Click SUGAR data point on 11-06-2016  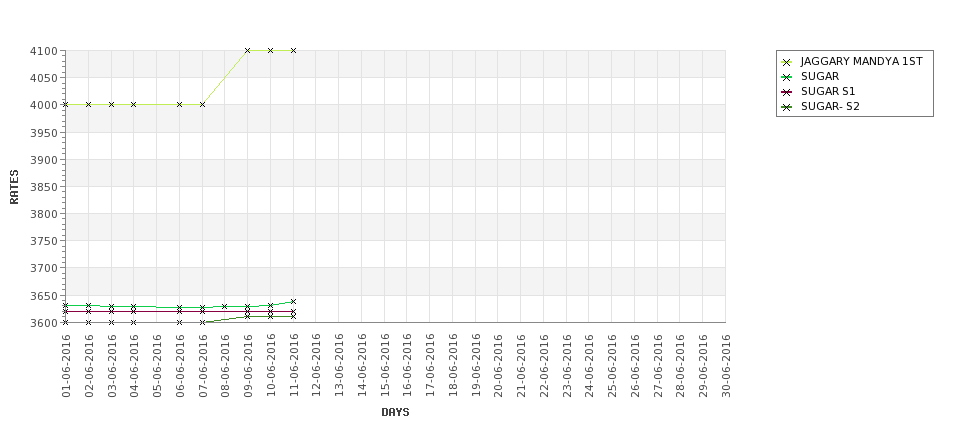[x=293, y=302]
